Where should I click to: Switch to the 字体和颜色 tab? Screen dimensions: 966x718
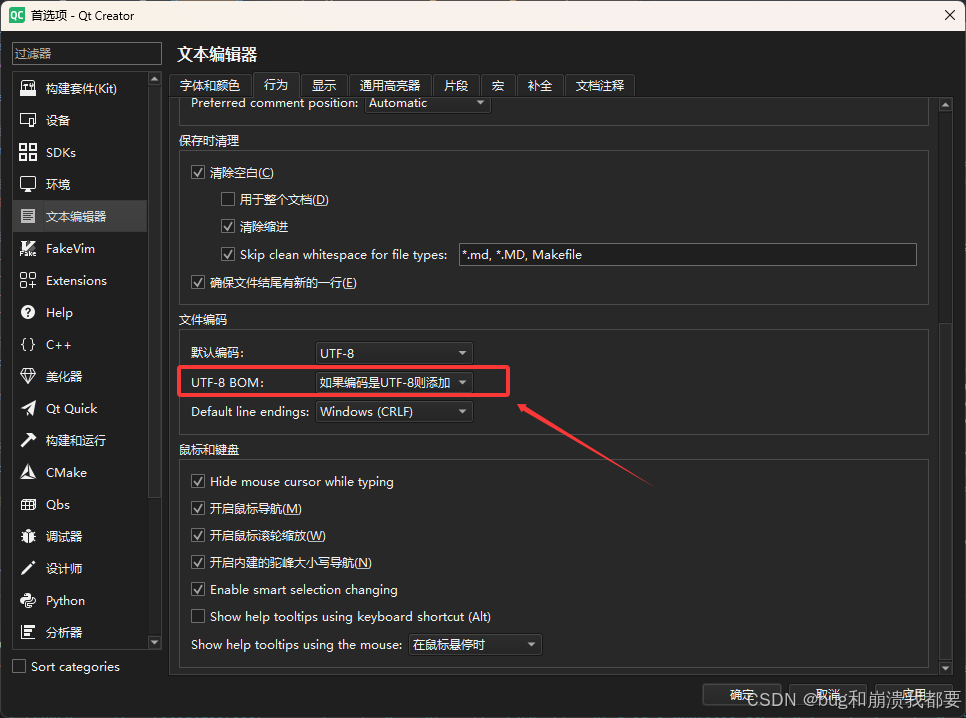[210, 86]
